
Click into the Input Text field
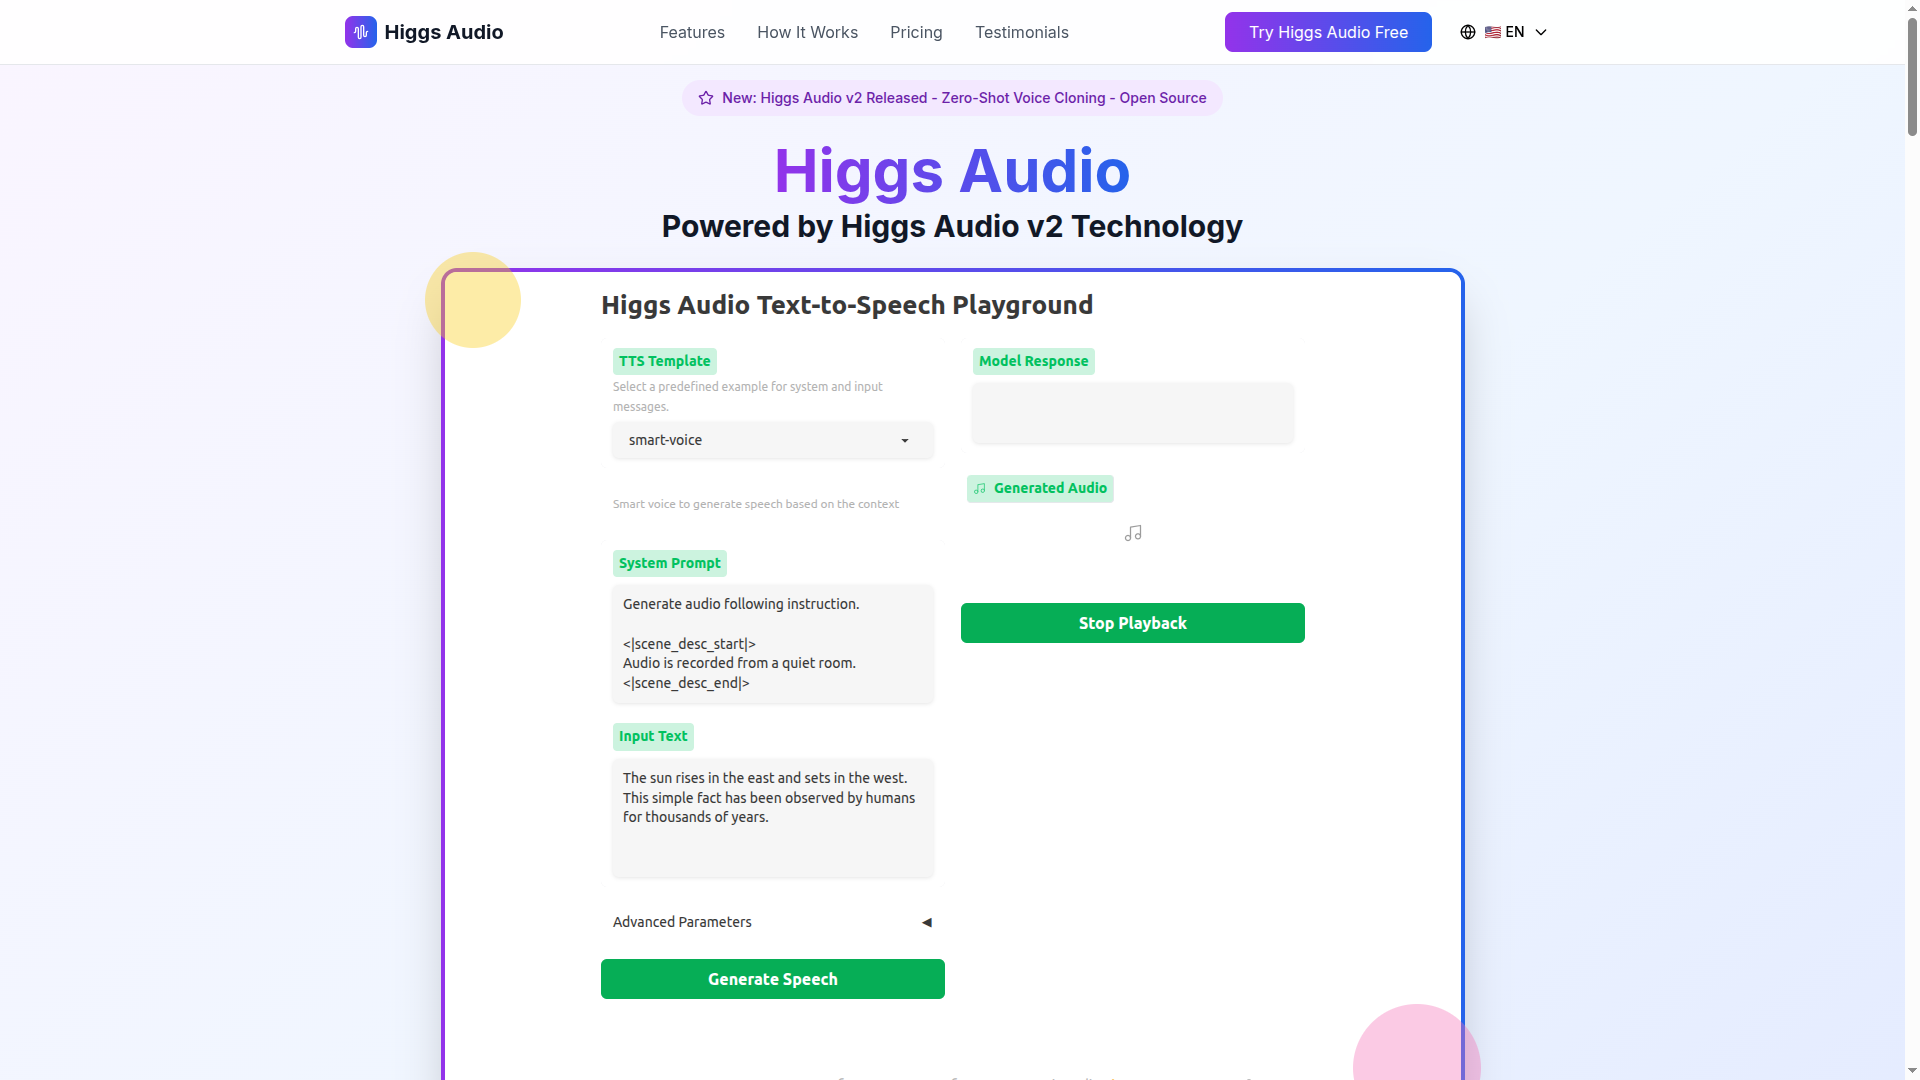pyautogui.click(x=772, y=817)
